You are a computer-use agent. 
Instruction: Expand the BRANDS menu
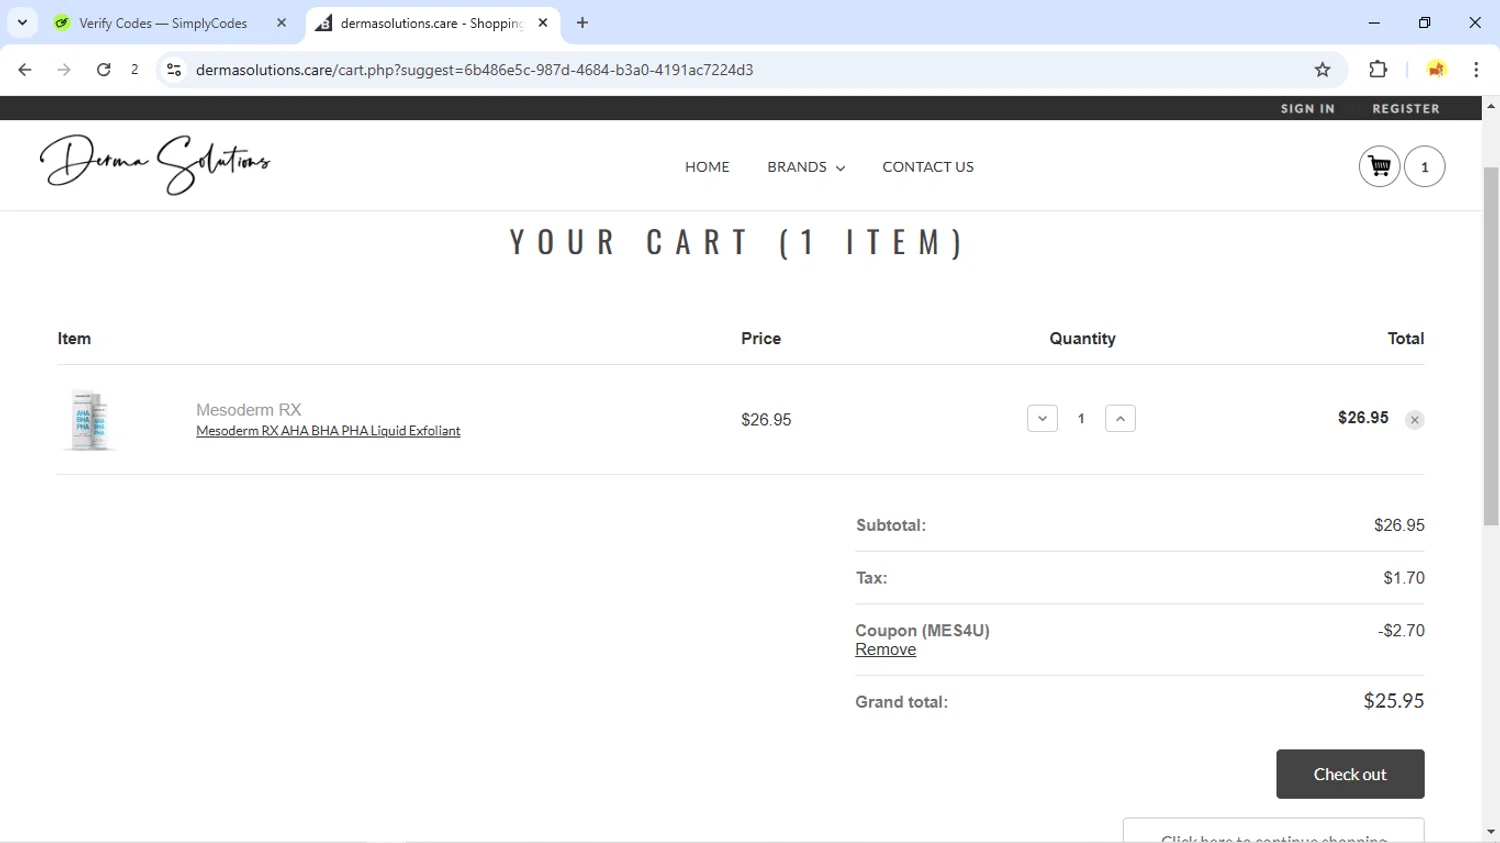click(x=806, y=167)
